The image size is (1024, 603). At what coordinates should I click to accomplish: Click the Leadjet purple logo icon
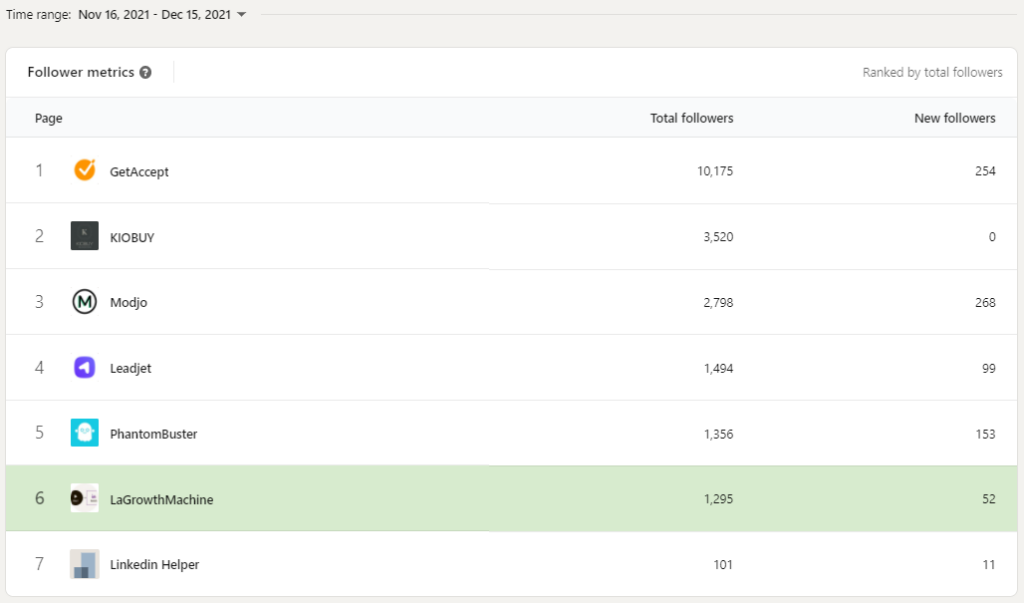click(x=85, y=368)
